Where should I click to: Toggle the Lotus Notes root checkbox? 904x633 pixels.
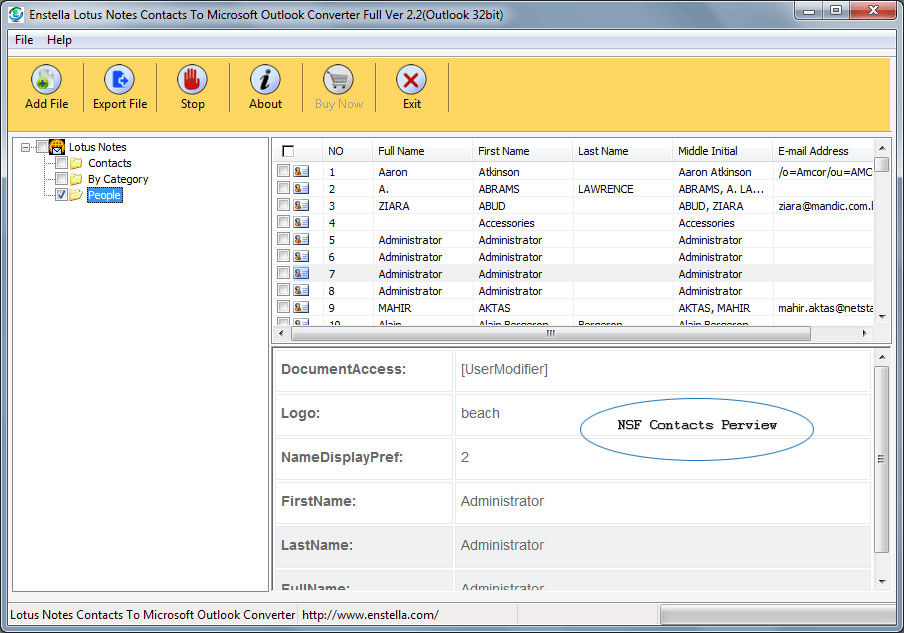click(x=42, y=146)
